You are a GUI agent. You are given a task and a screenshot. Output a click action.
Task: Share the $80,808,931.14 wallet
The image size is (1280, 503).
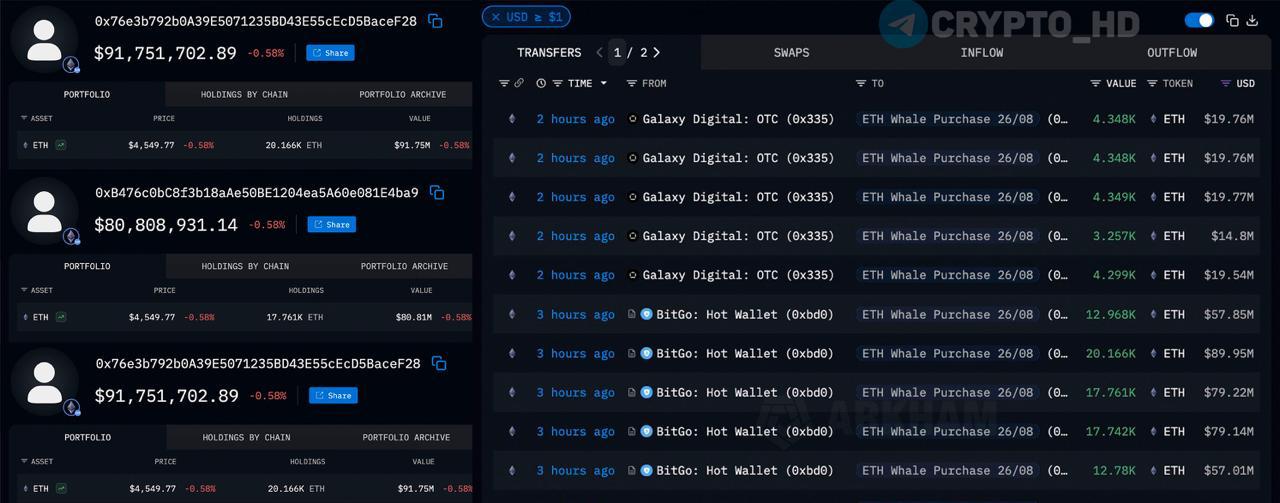331,224
